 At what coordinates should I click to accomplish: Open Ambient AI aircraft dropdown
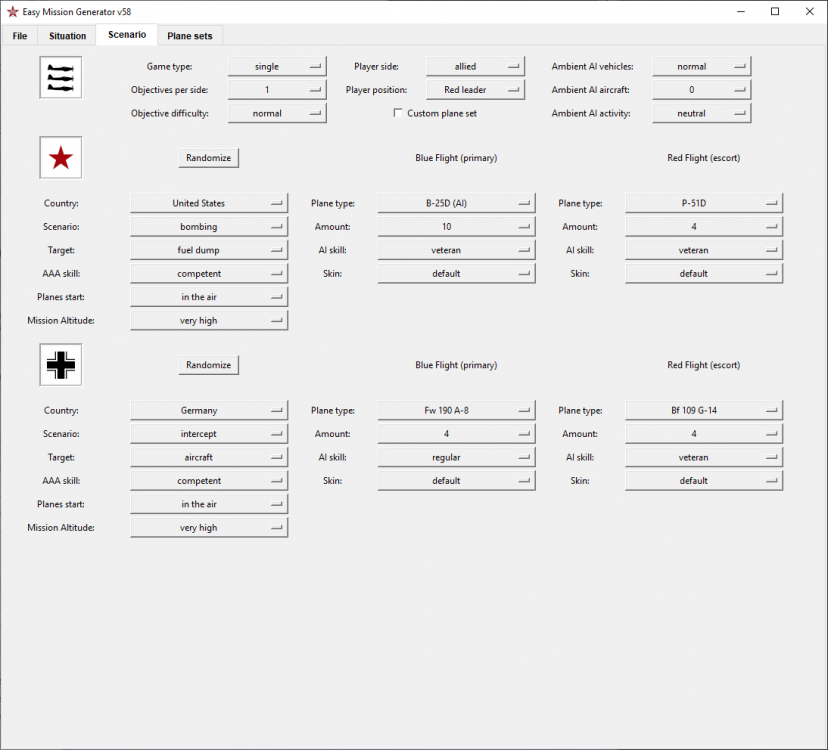pyautogui.click(x=702, y=90)
